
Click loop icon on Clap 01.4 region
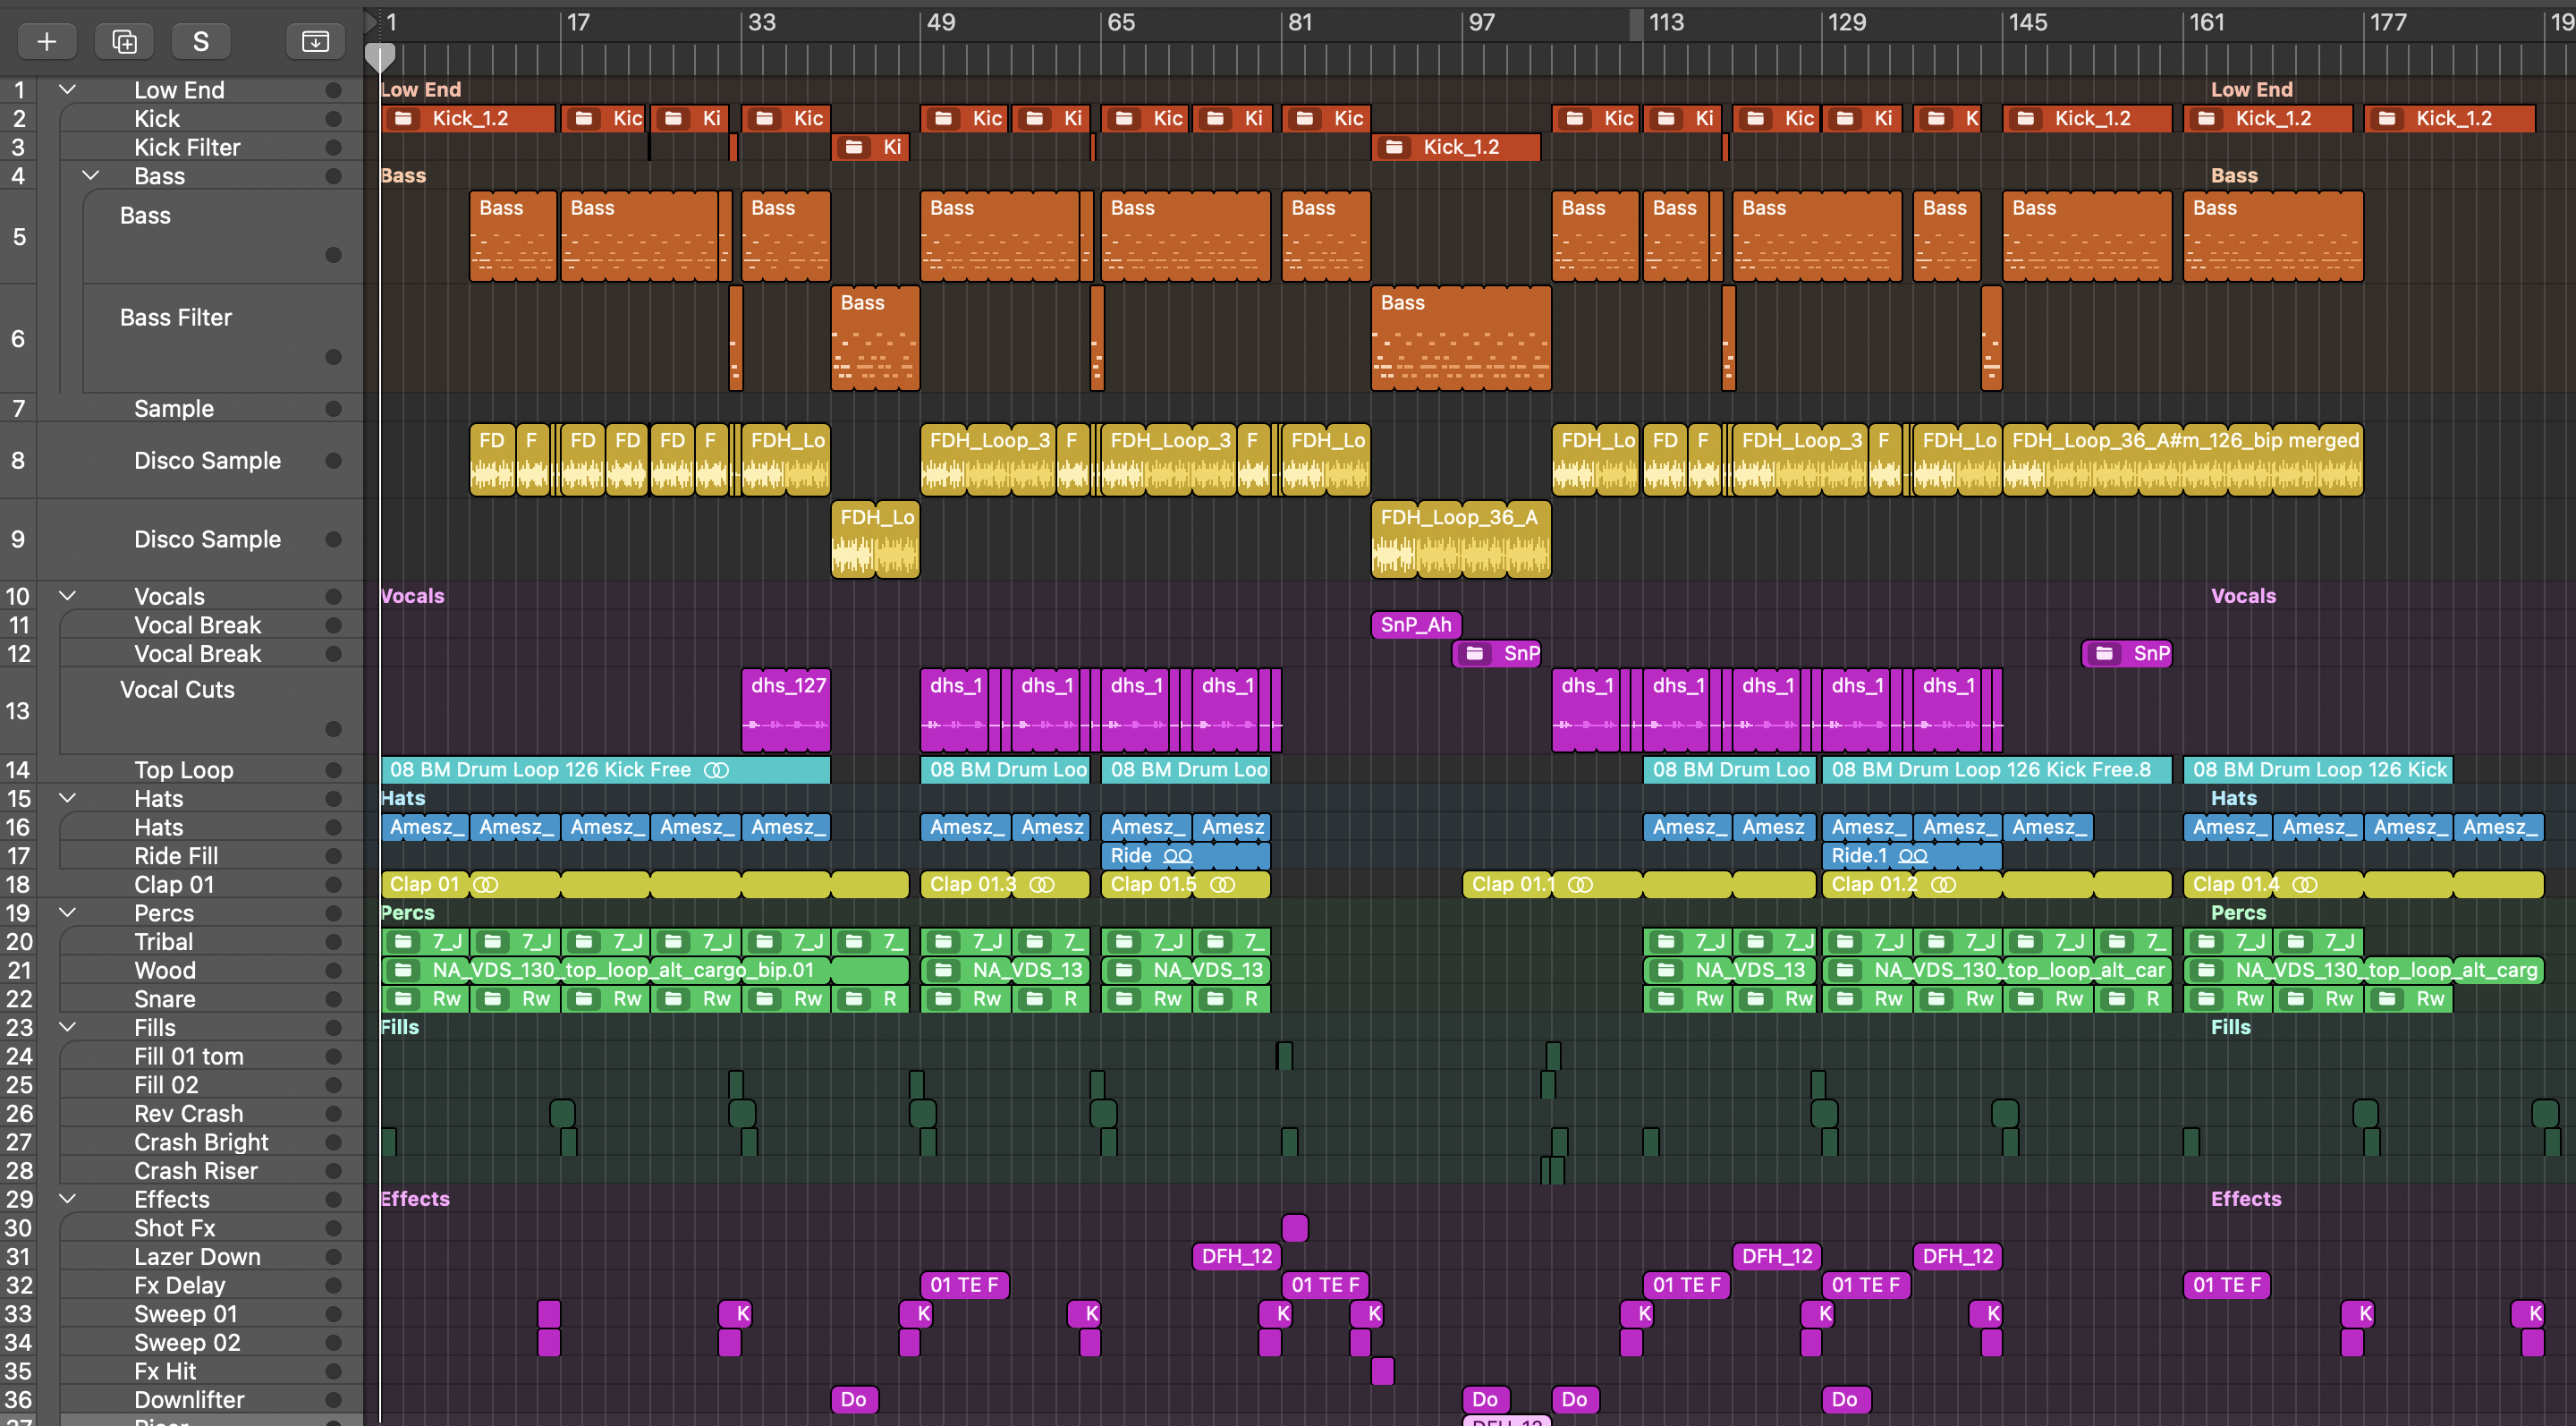point(2304,884)
